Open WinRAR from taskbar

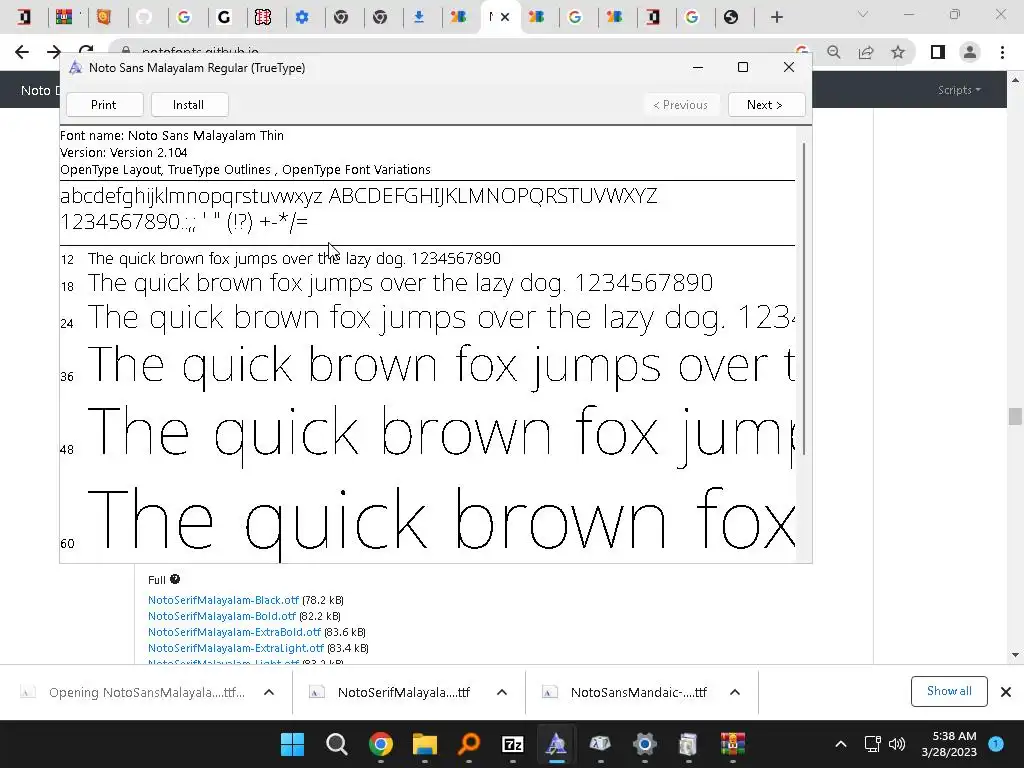pyautogui.click(x=733, y=744)
